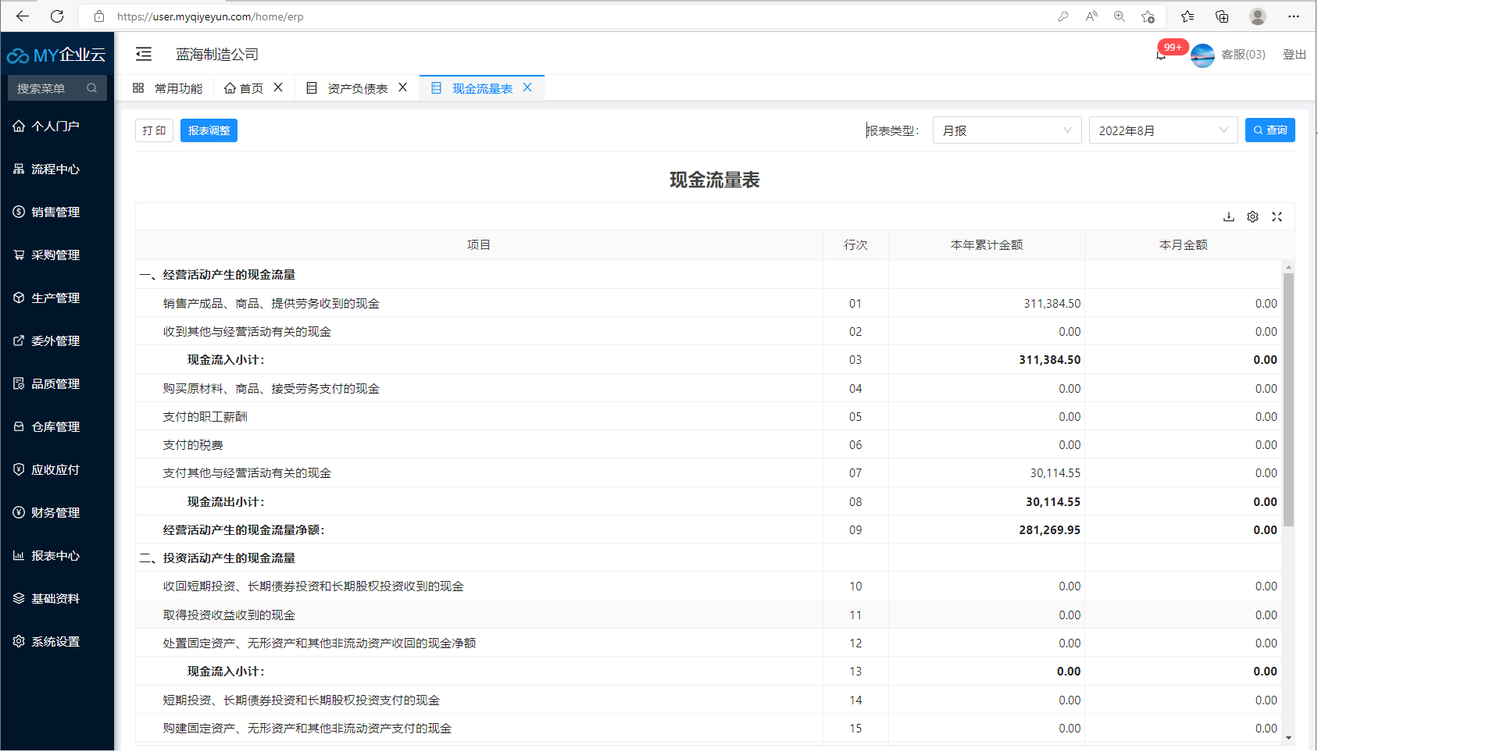
Task: Open the table column settings gear
Action: coord(1253,217)
